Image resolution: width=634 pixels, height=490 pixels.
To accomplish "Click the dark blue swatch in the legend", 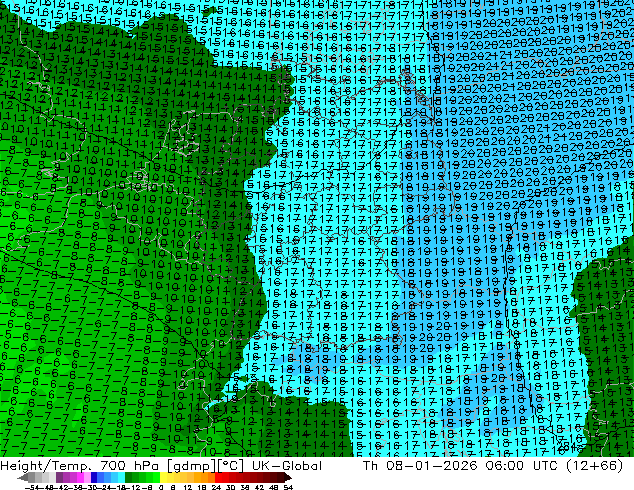I will point(94,478).
